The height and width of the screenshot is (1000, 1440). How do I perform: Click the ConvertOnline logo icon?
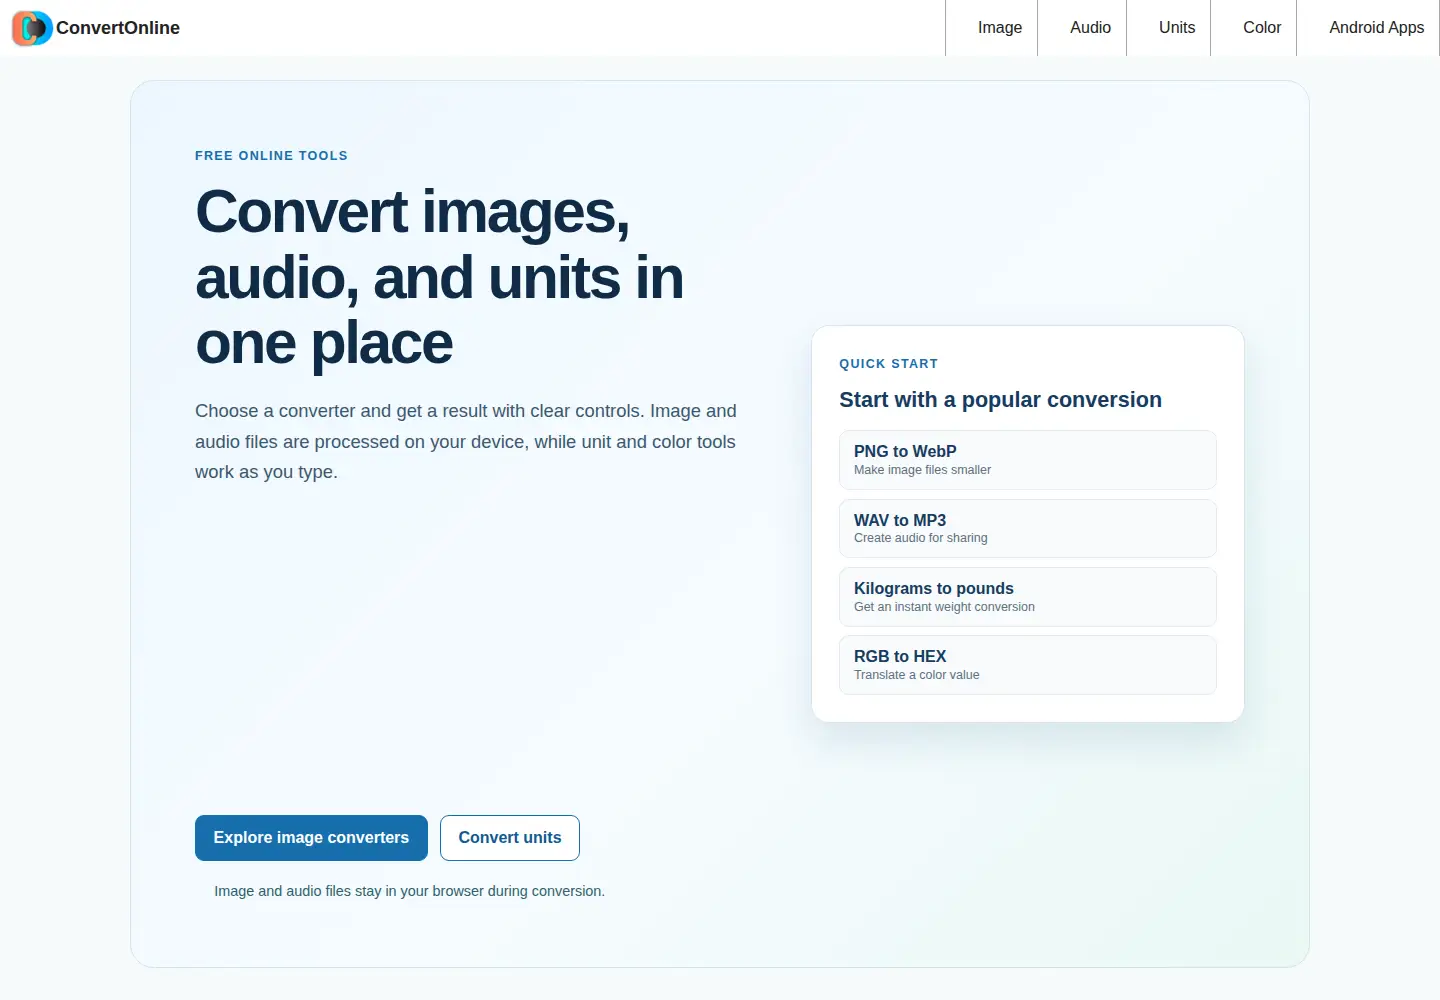(32, 28)
